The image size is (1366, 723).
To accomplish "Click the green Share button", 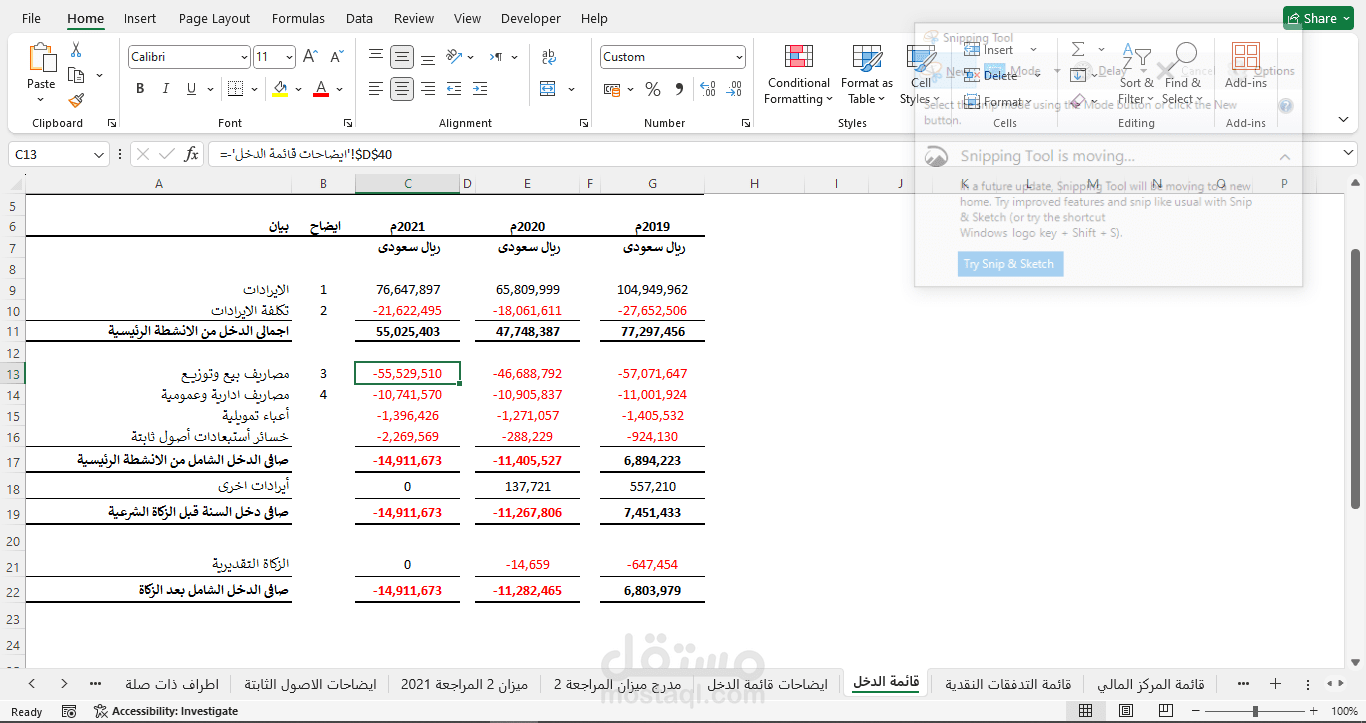I will coord(1318,18).
